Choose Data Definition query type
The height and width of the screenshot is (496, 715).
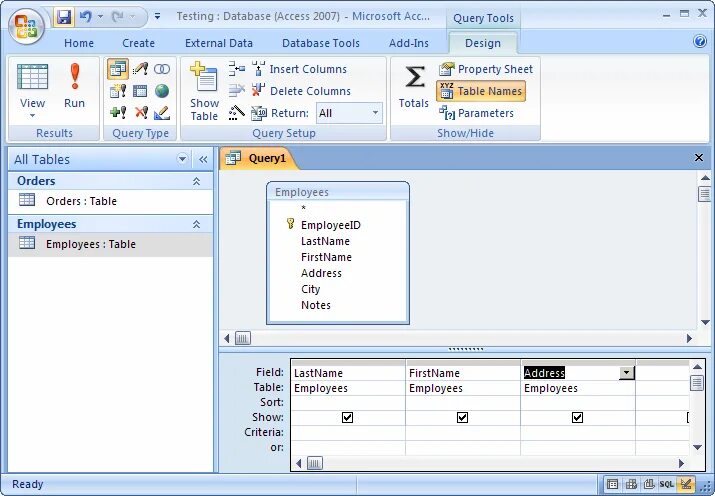(x=162, y=113)
